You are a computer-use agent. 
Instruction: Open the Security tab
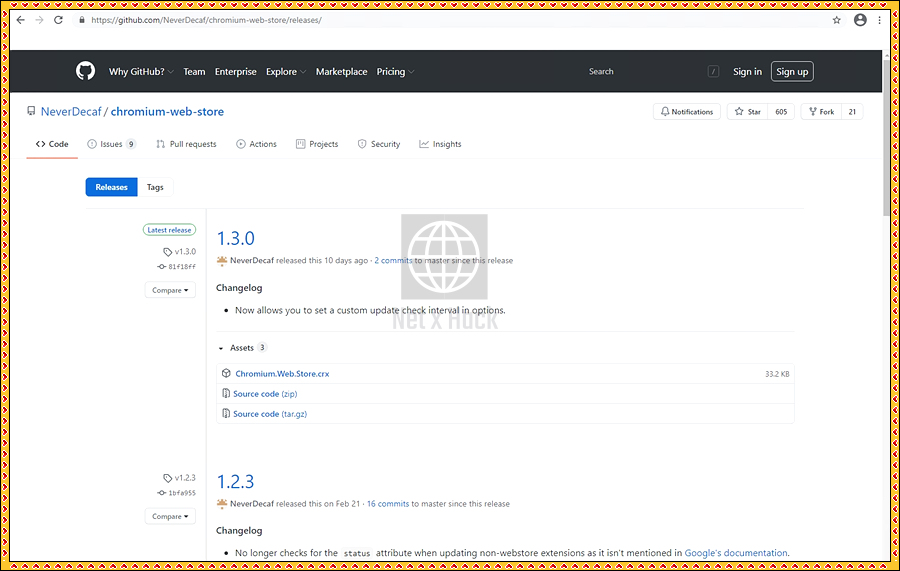(x=379, y=144)
